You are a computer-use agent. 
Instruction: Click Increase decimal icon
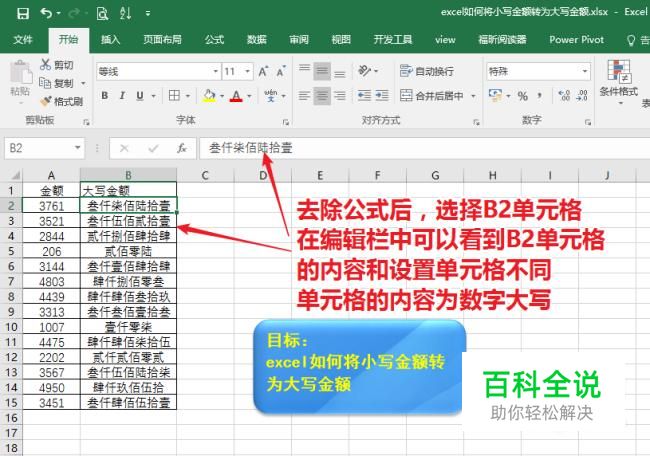(564, 96)
